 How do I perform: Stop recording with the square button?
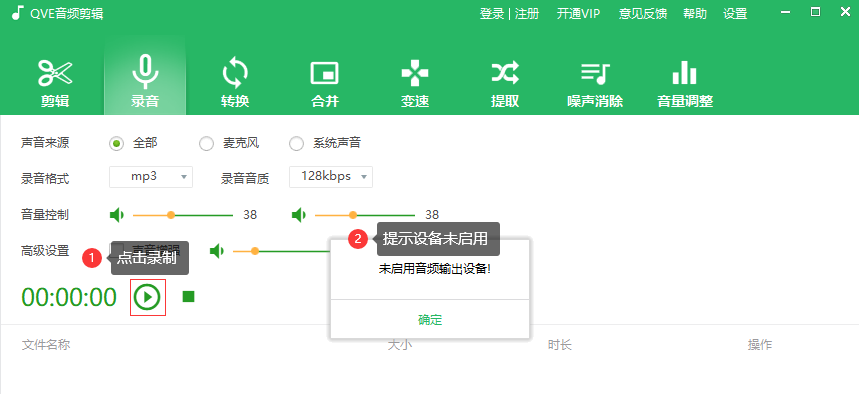(188, 296)
